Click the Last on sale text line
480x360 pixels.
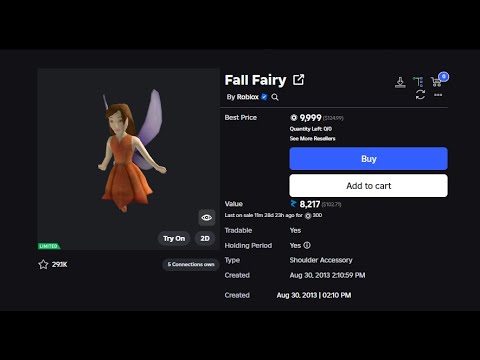(x=273, y=215)
